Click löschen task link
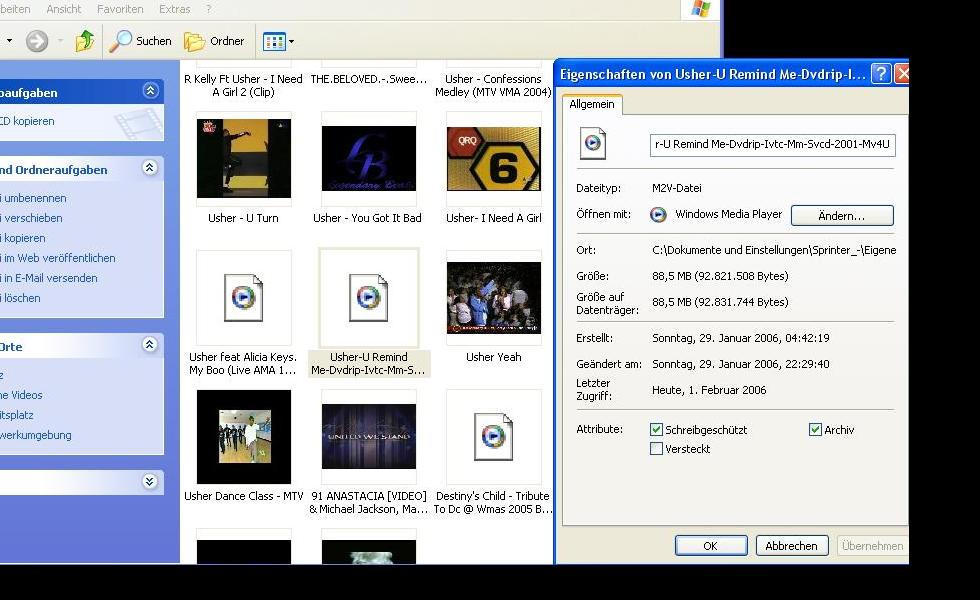This screenshot has height=600, width=980. point(20,298)
